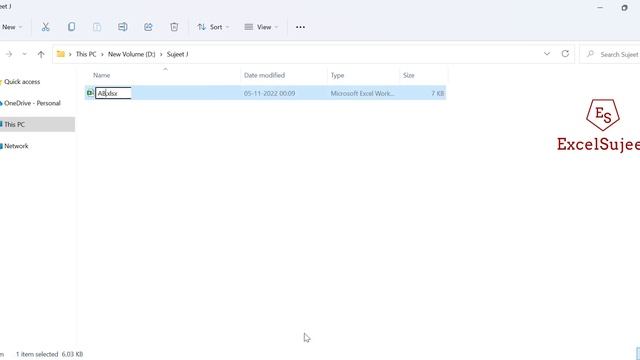Click the Copy icon in toolbar
This screenshot has height=360, width=640.
coord(71,27)
